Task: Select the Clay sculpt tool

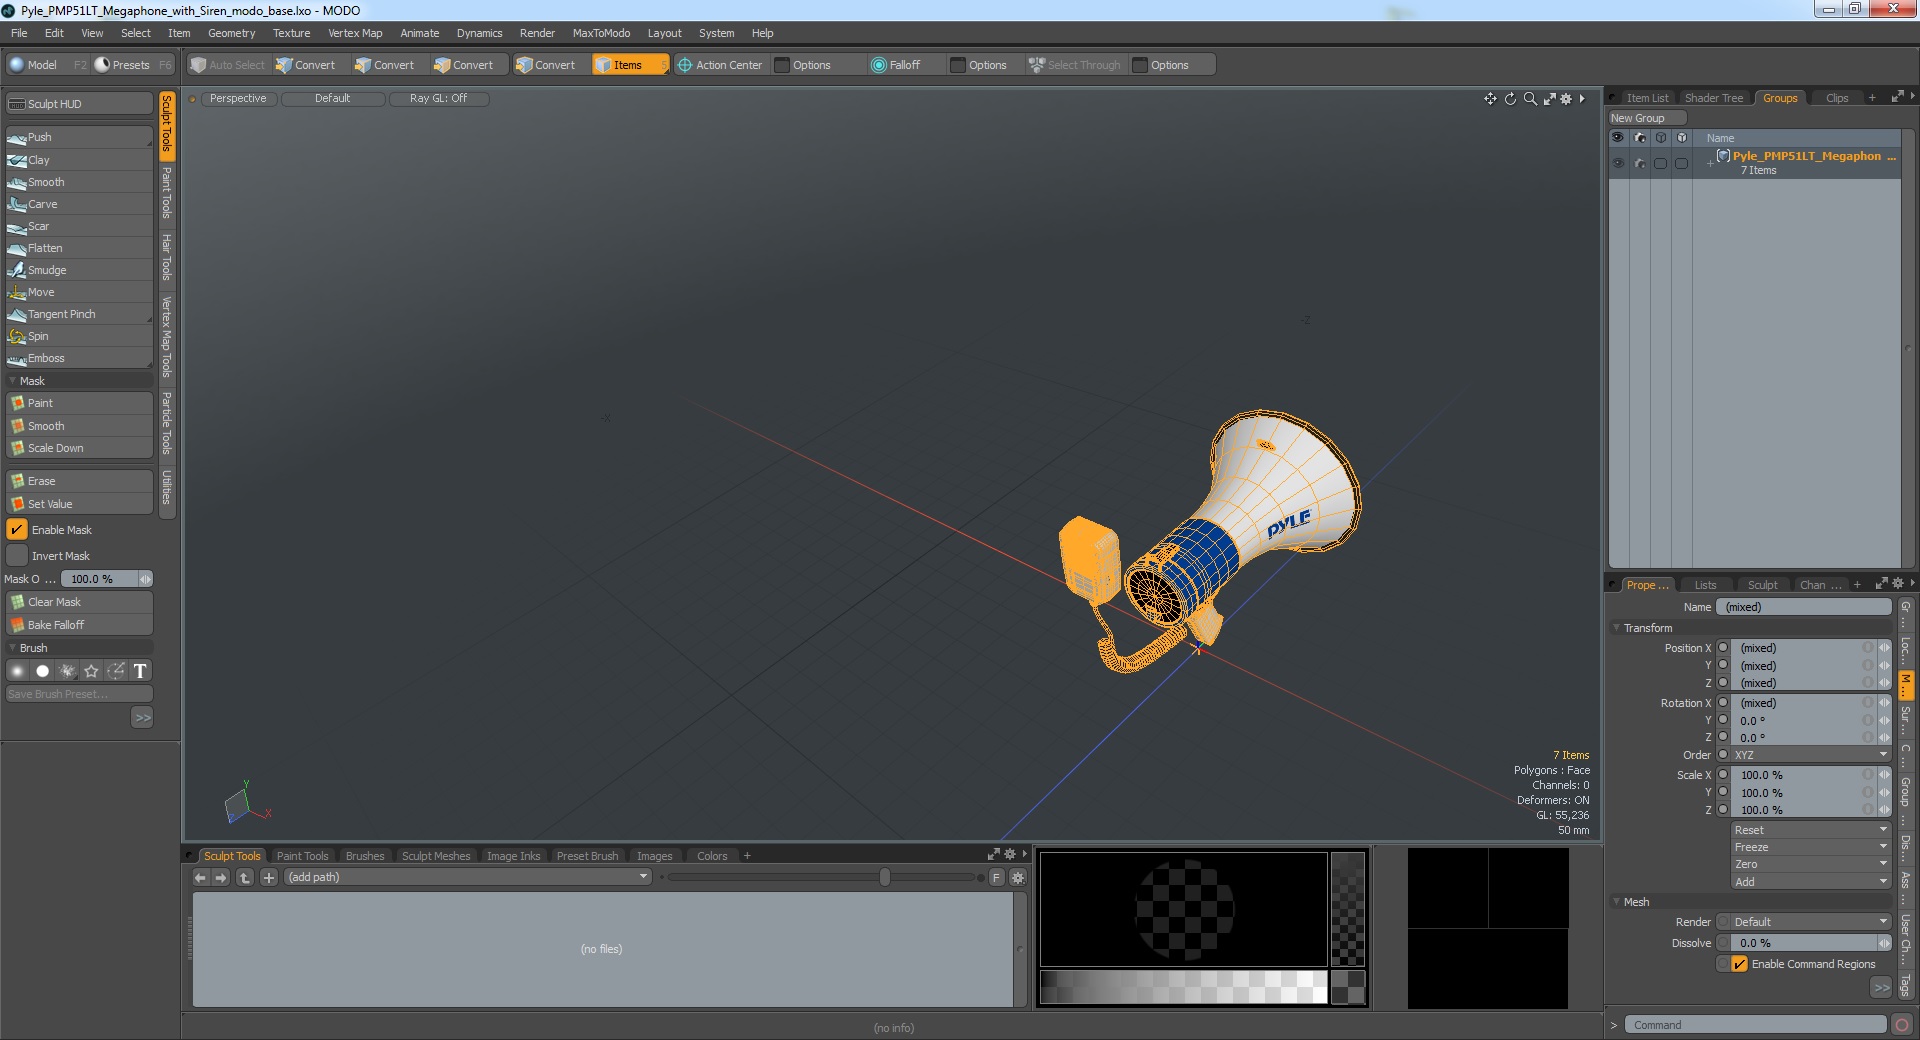Action: [79, 160]
